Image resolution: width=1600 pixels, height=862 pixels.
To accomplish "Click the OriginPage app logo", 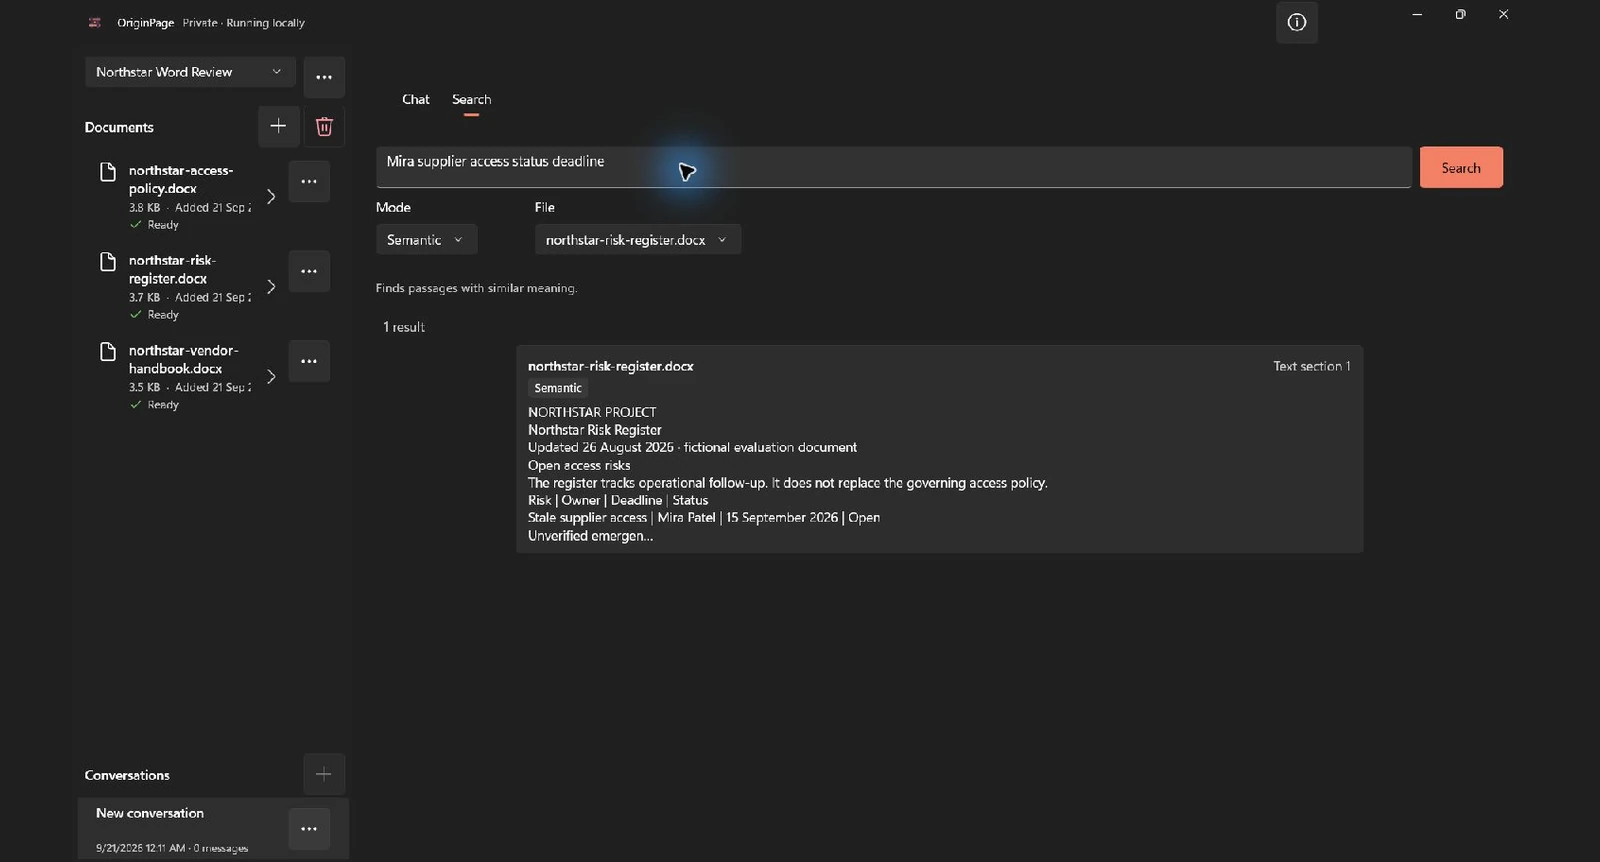I will [95, 22].
